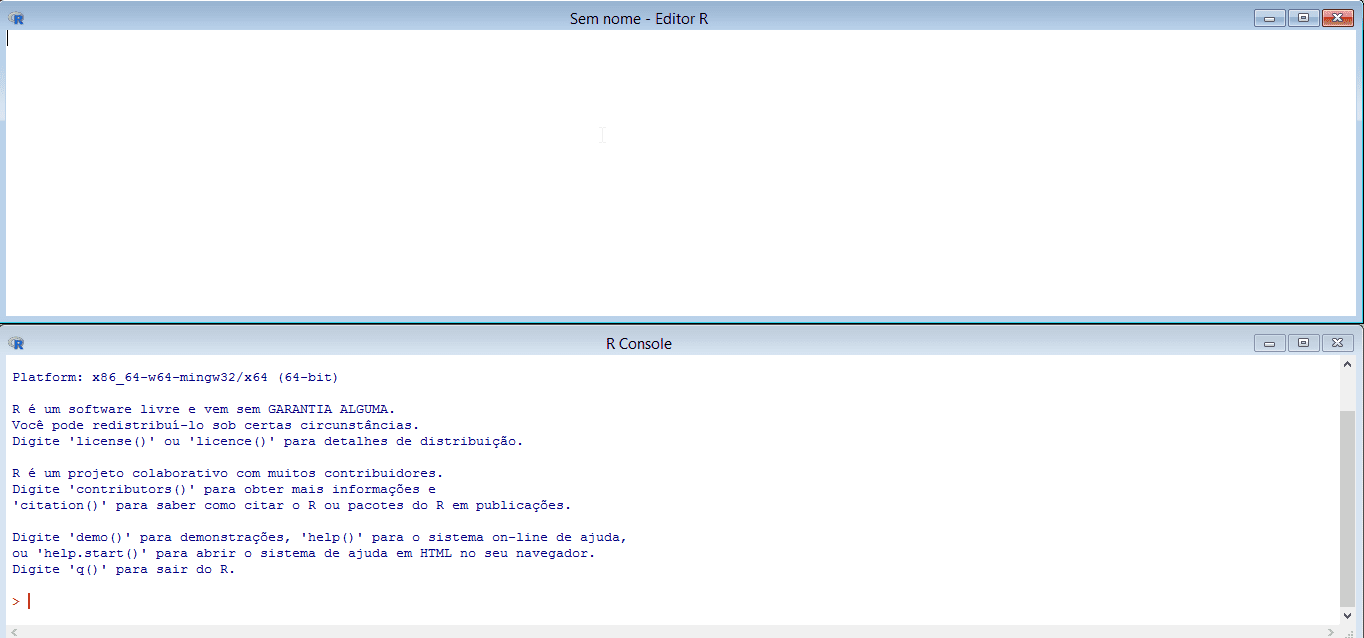This screenshot has height=638, width=1364.
Task: Click the scrollbar track above the console thumb
Action: pos(1347,390)
